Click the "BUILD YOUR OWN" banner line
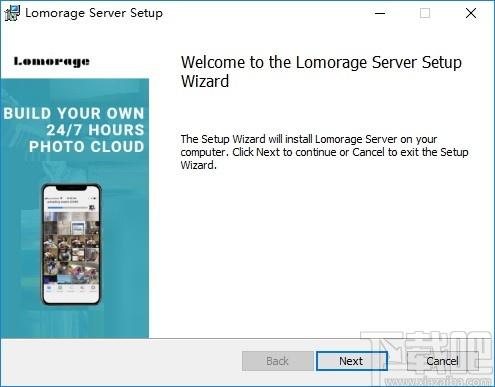 [x=74, y=113]
